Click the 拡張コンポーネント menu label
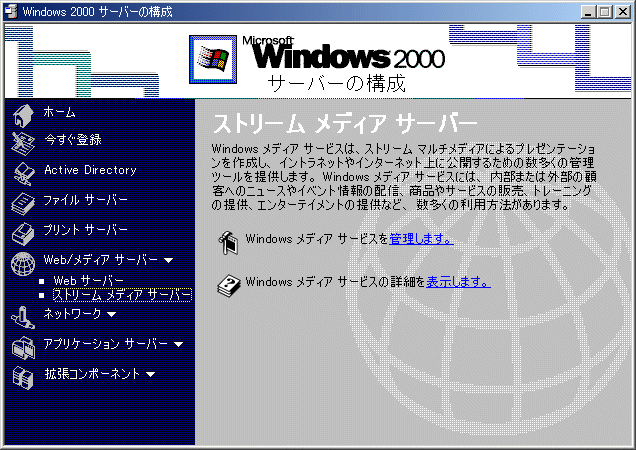The image size is (636, 450). click(x=92, y=374)
